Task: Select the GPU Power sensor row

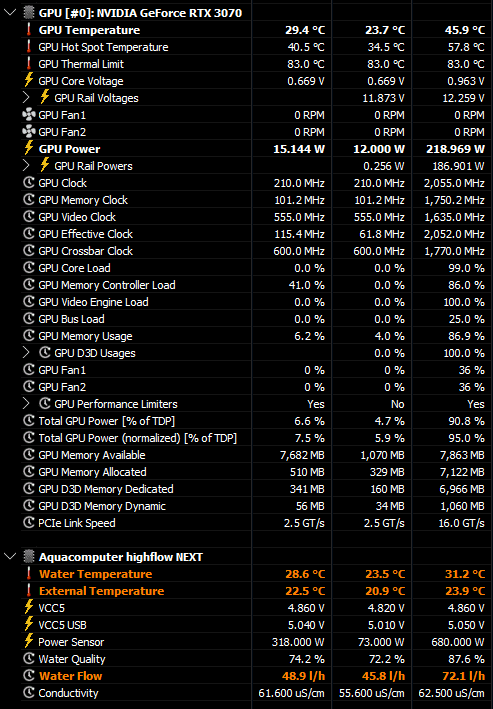Action: pyautogui.click(x=256, y=149)
